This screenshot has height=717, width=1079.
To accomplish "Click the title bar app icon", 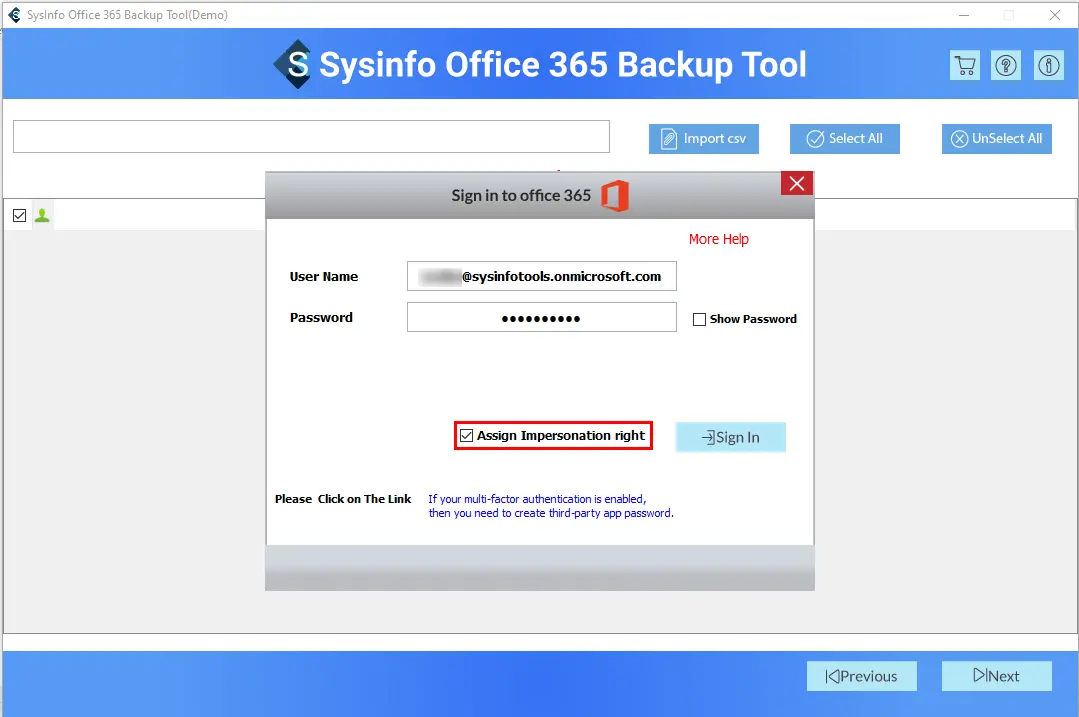I will [14, 14].
